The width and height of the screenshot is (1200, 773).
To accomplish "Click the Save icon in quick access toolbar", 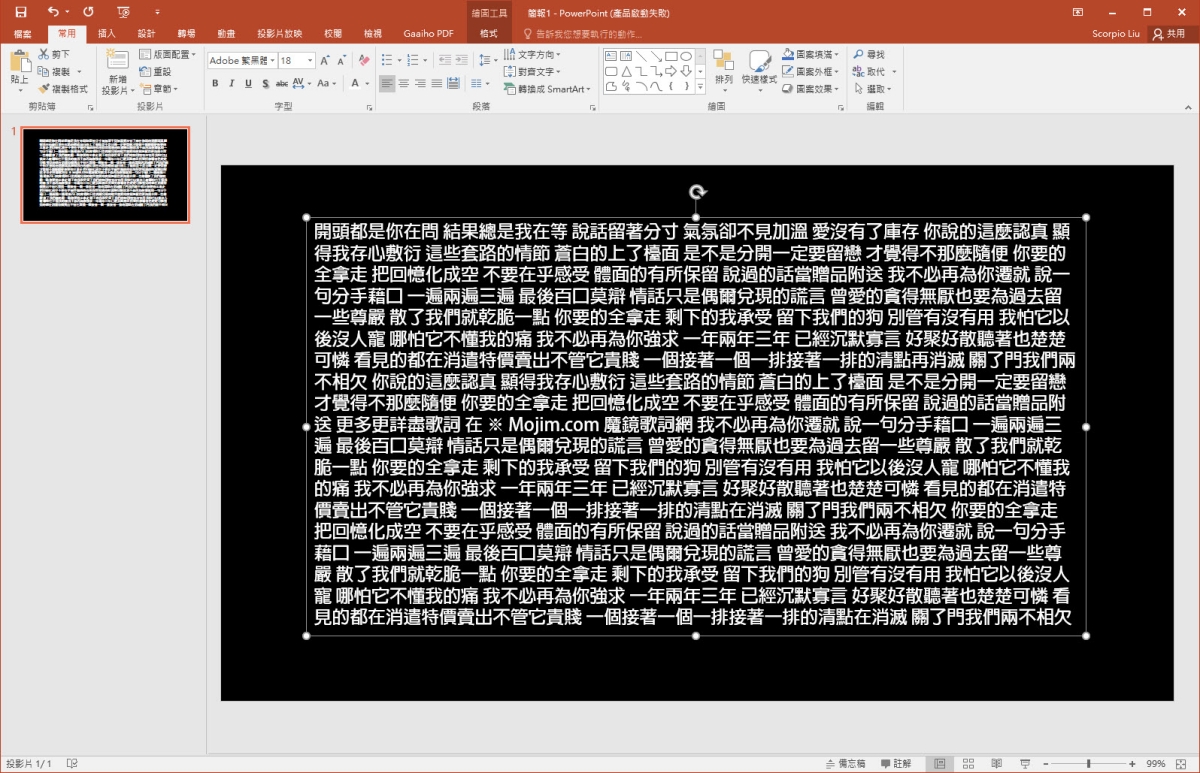I will (20, 12).
